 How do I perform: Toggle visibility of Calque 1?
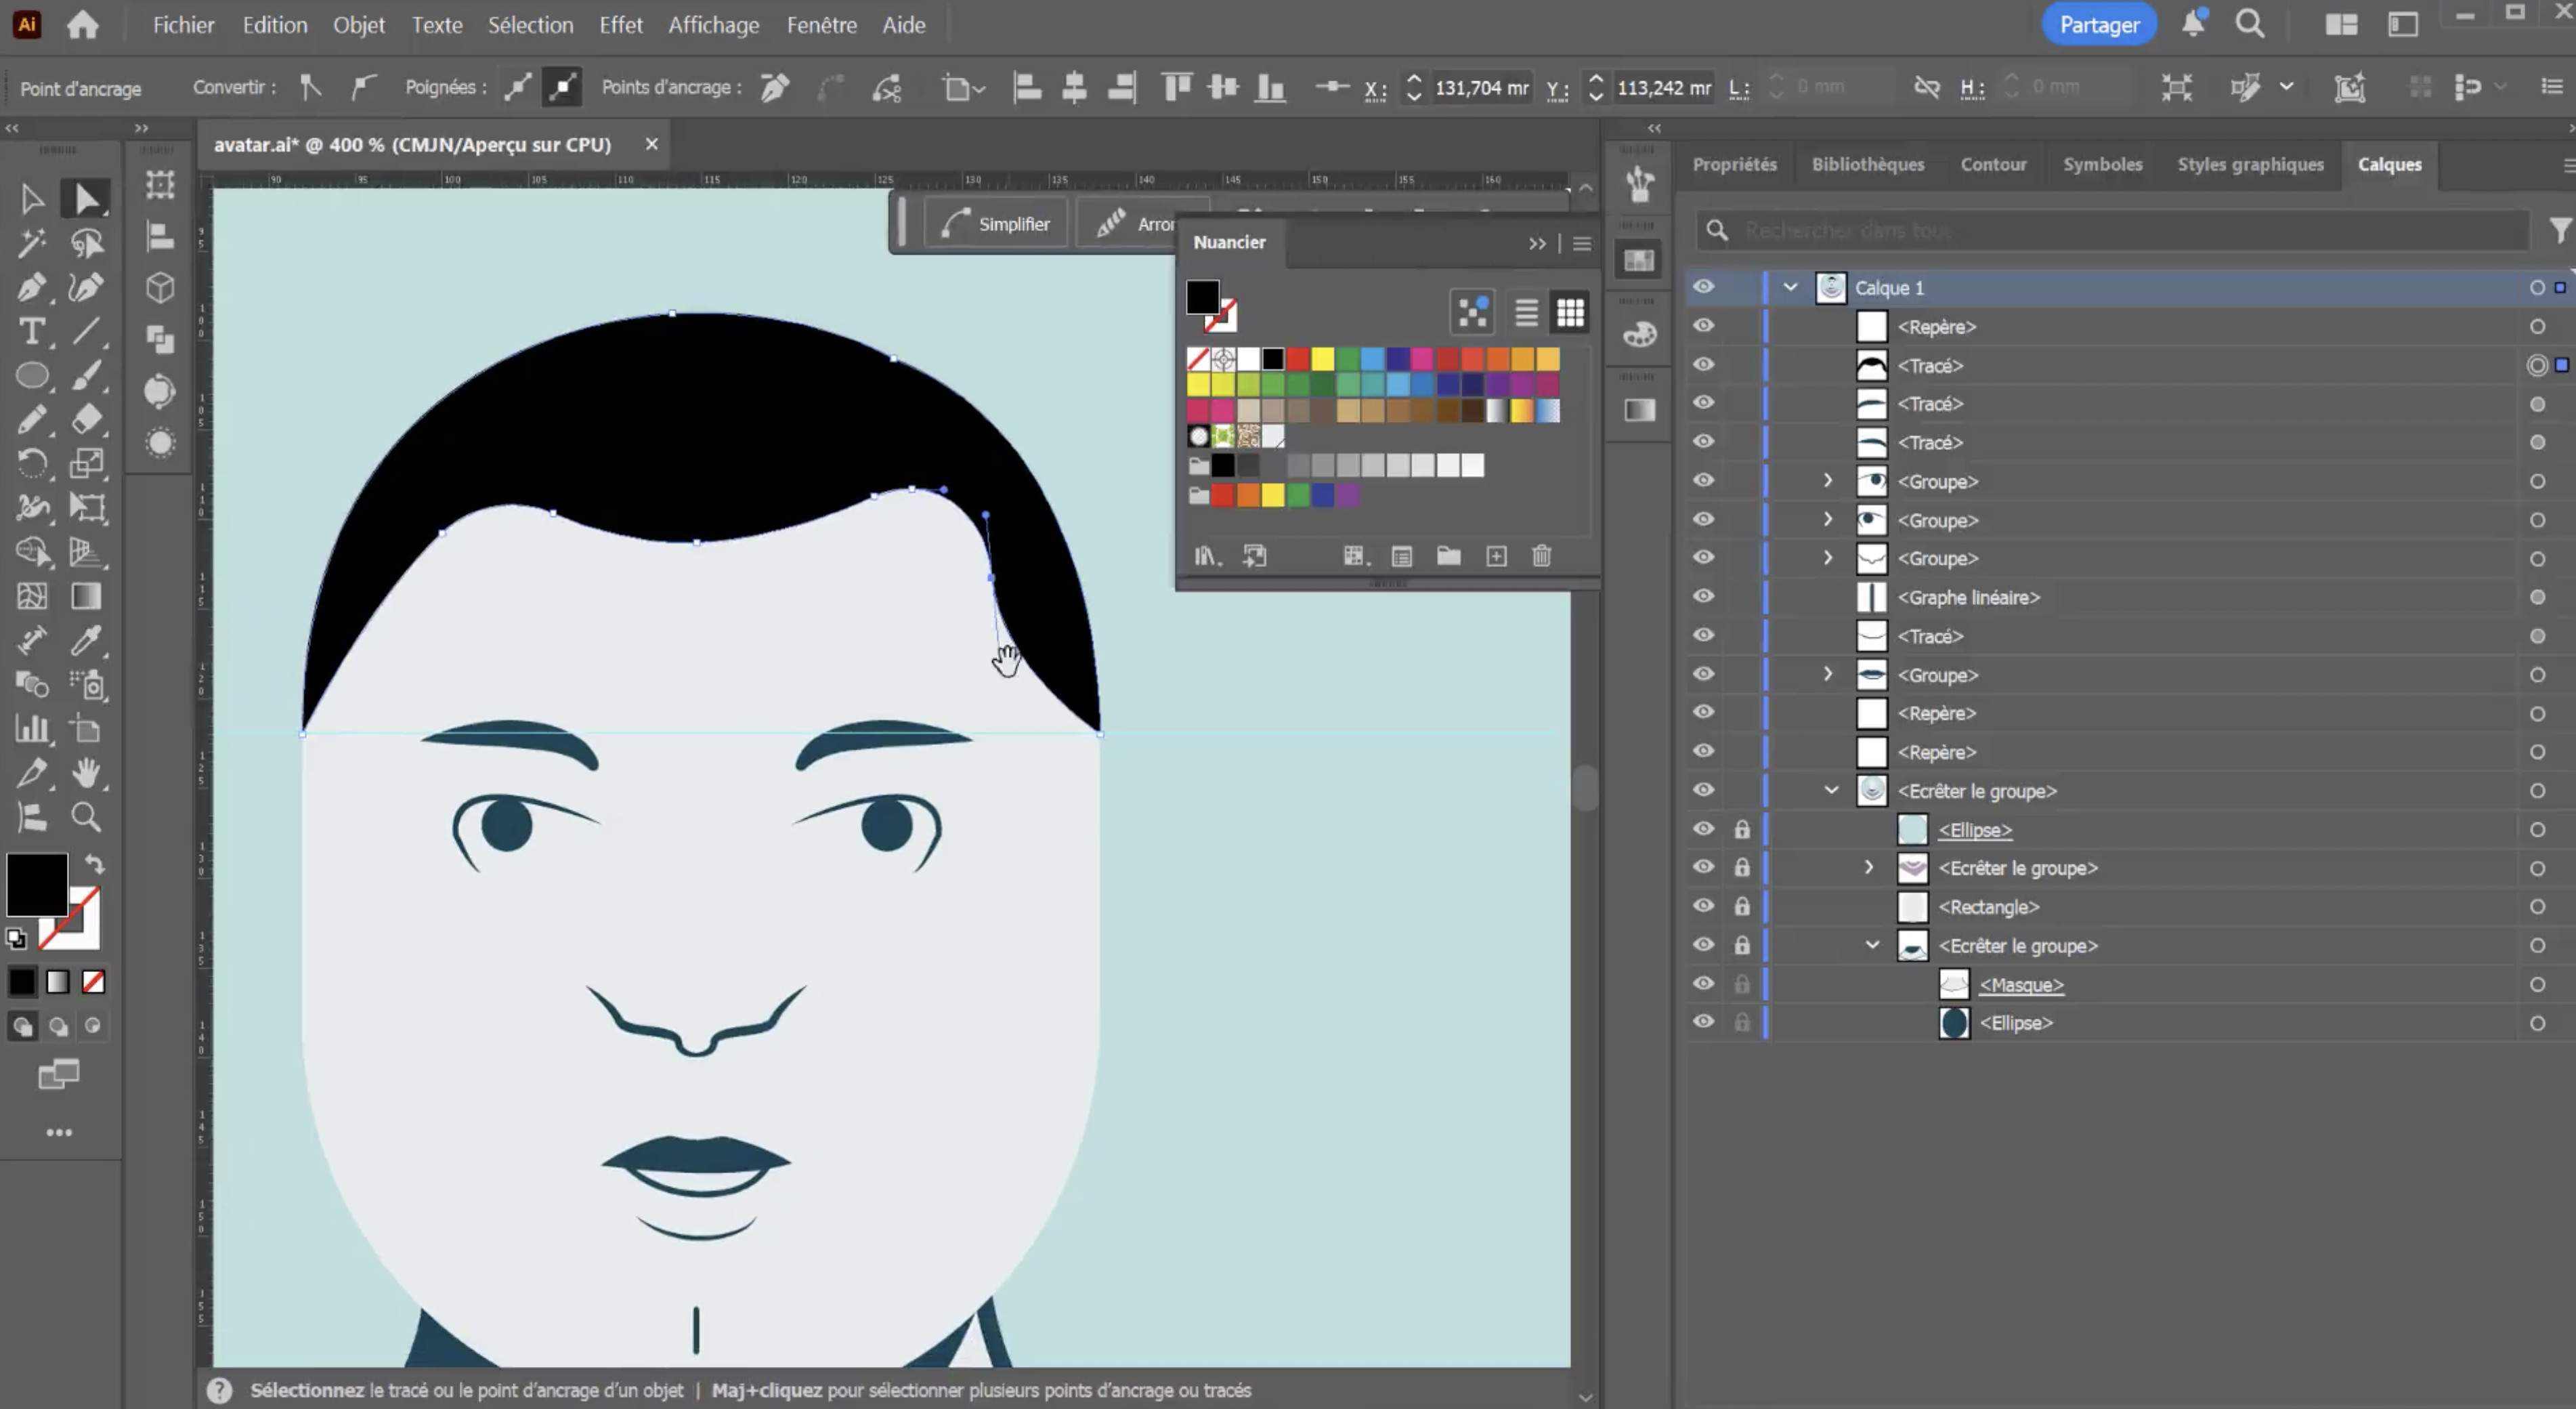1703,287
